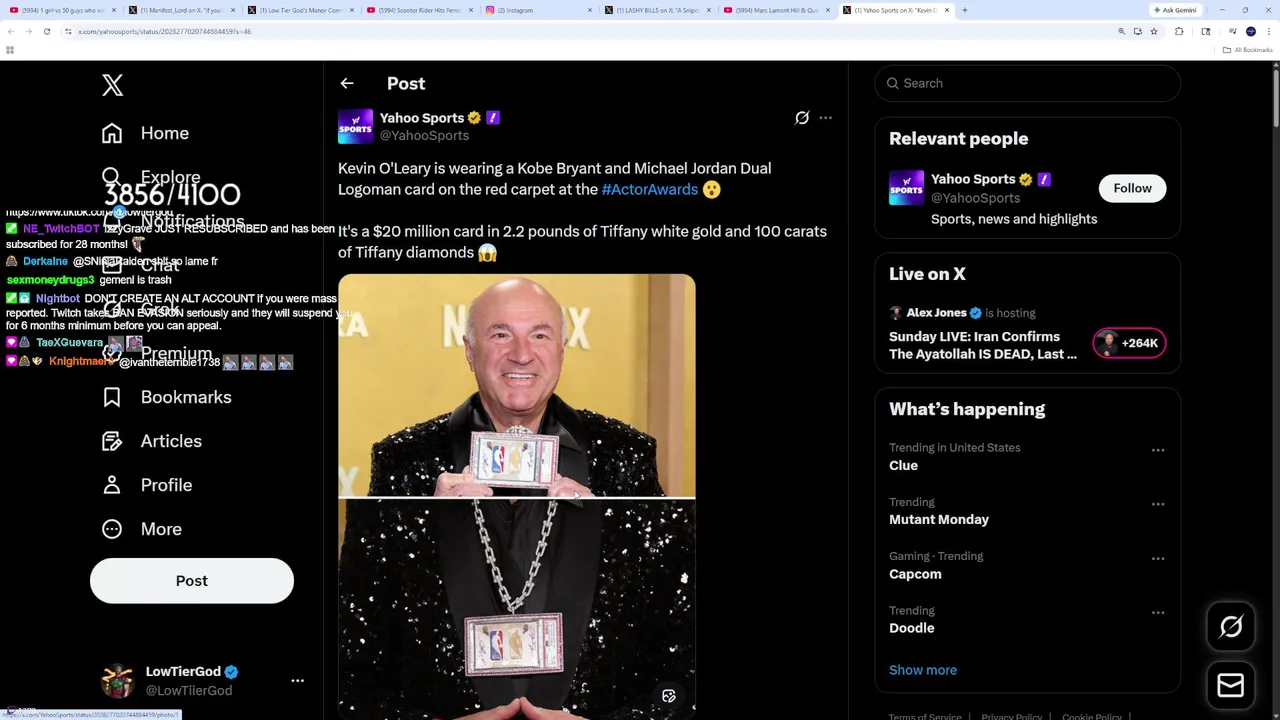Reload the page

click(46, 31)
